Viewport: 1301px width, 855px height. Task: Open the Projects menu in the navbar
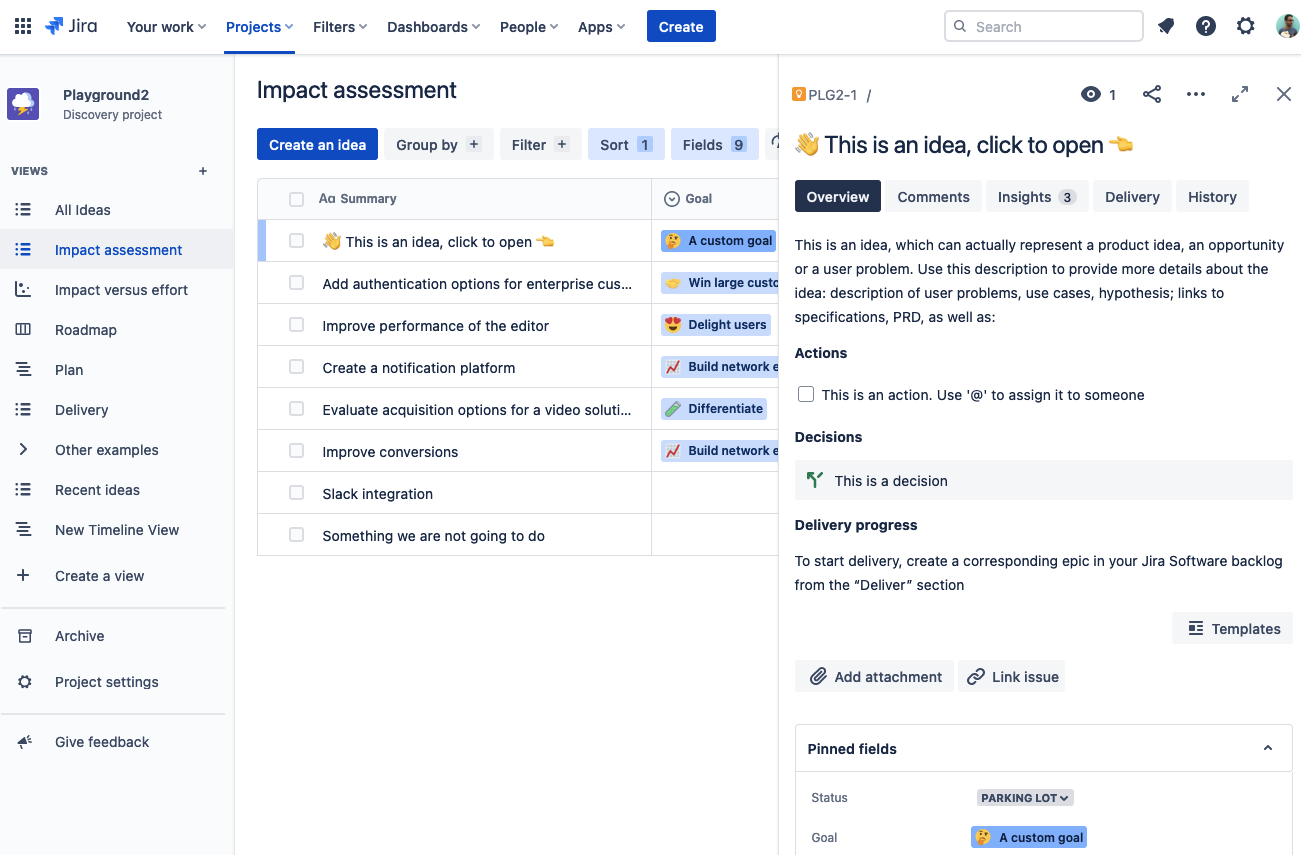click(x=258, y=26)
